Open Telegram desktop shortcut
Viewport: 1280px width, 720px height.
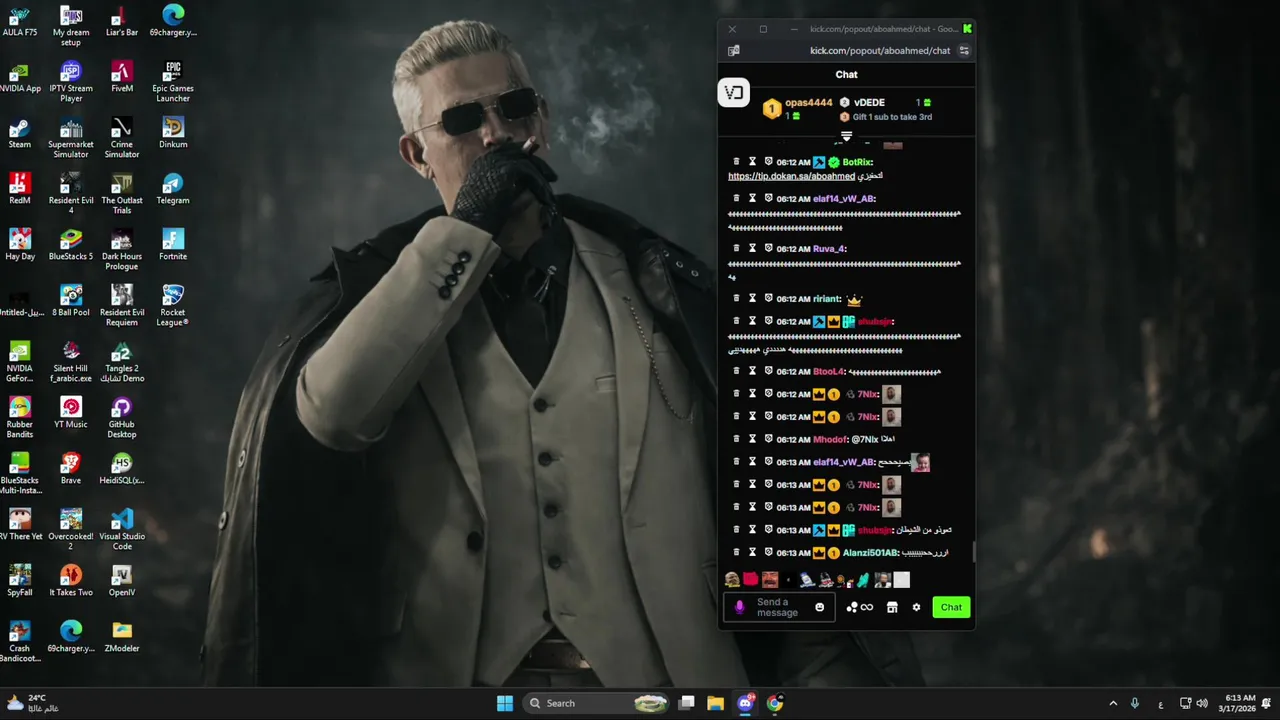(173, 189)
